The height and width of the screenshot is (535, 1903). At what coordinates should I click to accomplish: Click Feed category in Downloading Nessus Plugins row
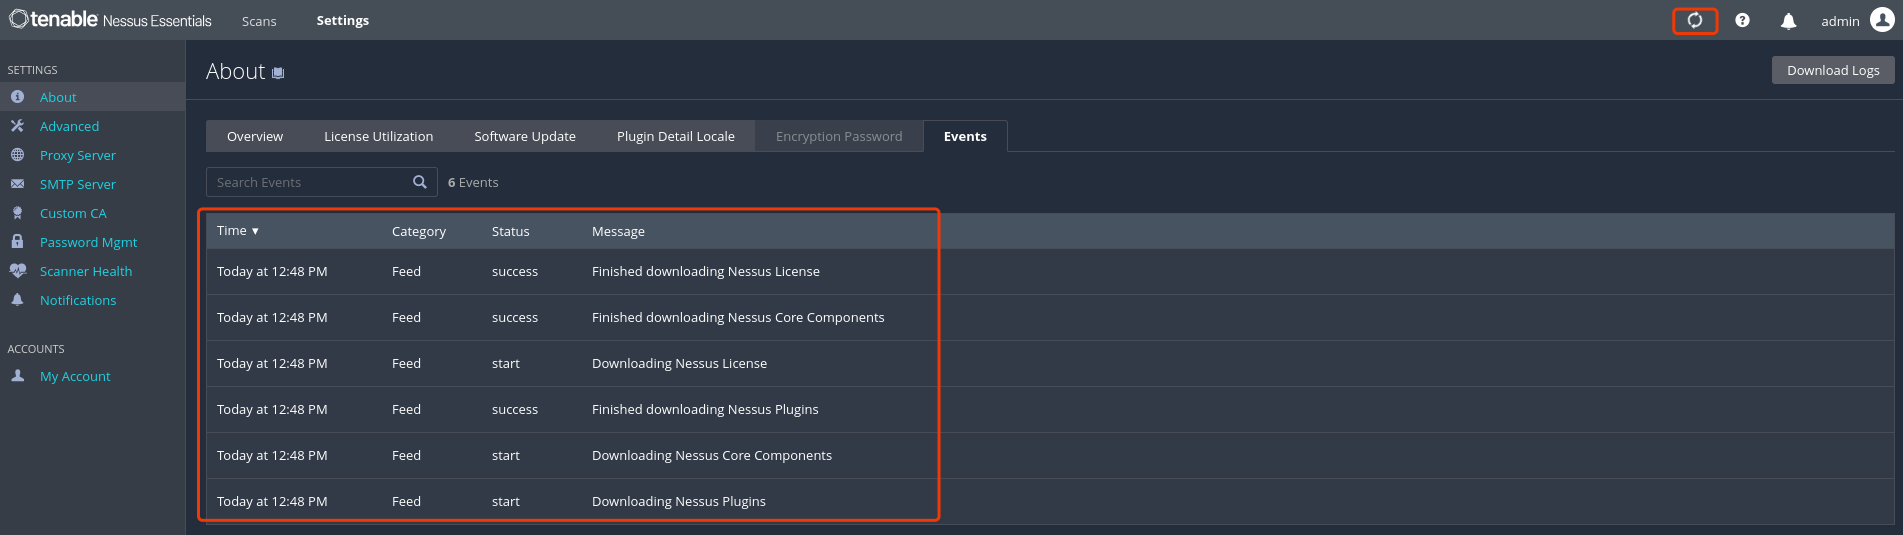pos(406,501)
